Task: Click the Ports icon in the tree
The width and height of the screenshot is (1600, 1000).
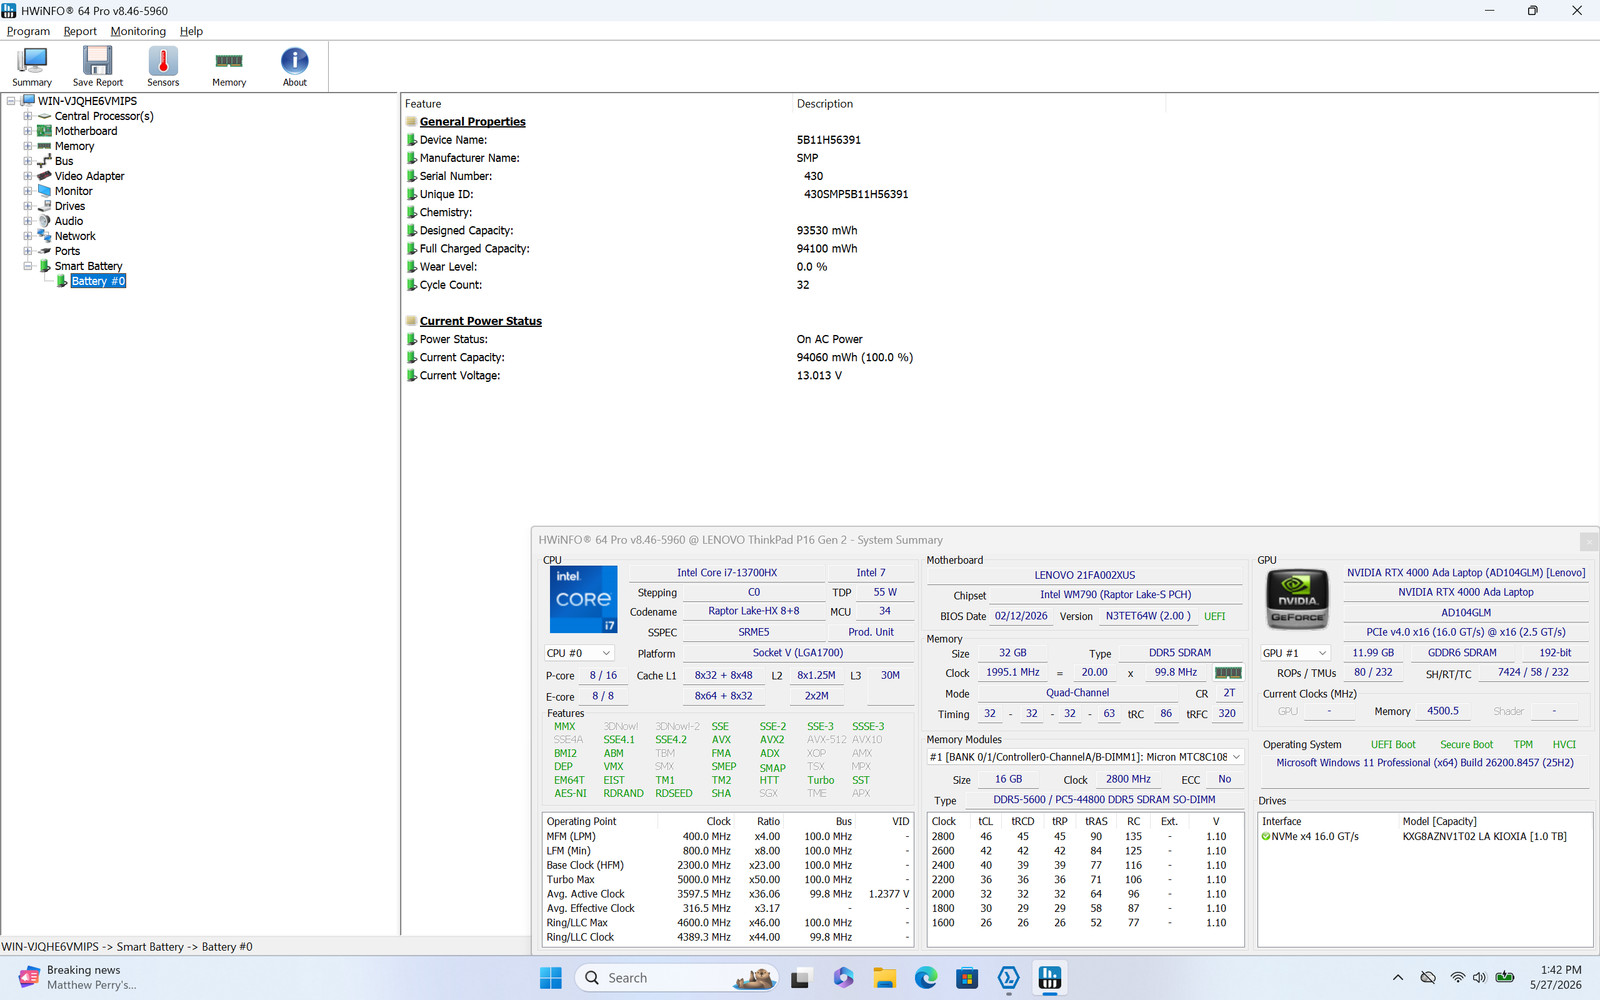Action: point(44,251)
